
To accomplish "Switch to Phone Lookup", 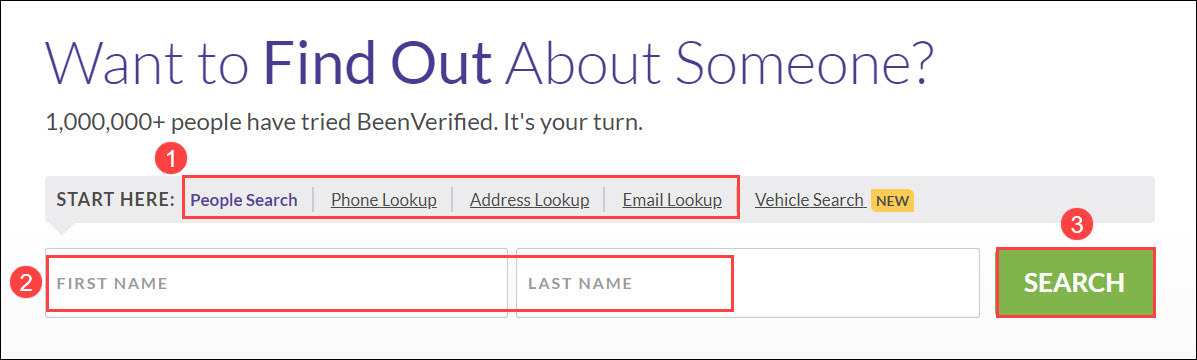I will pyautogui.click(x=383, y=201).
